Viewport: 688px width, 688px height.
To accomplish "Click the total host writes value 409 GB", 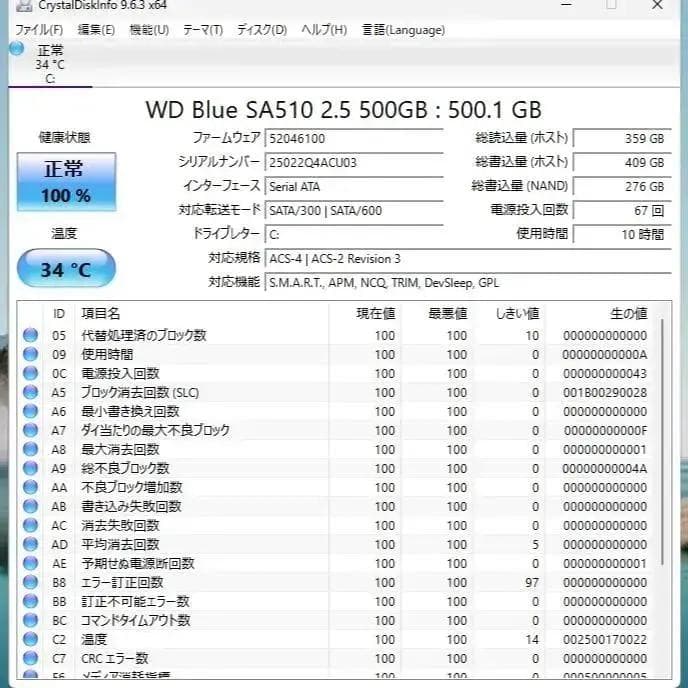I will (x=622, y=162).
